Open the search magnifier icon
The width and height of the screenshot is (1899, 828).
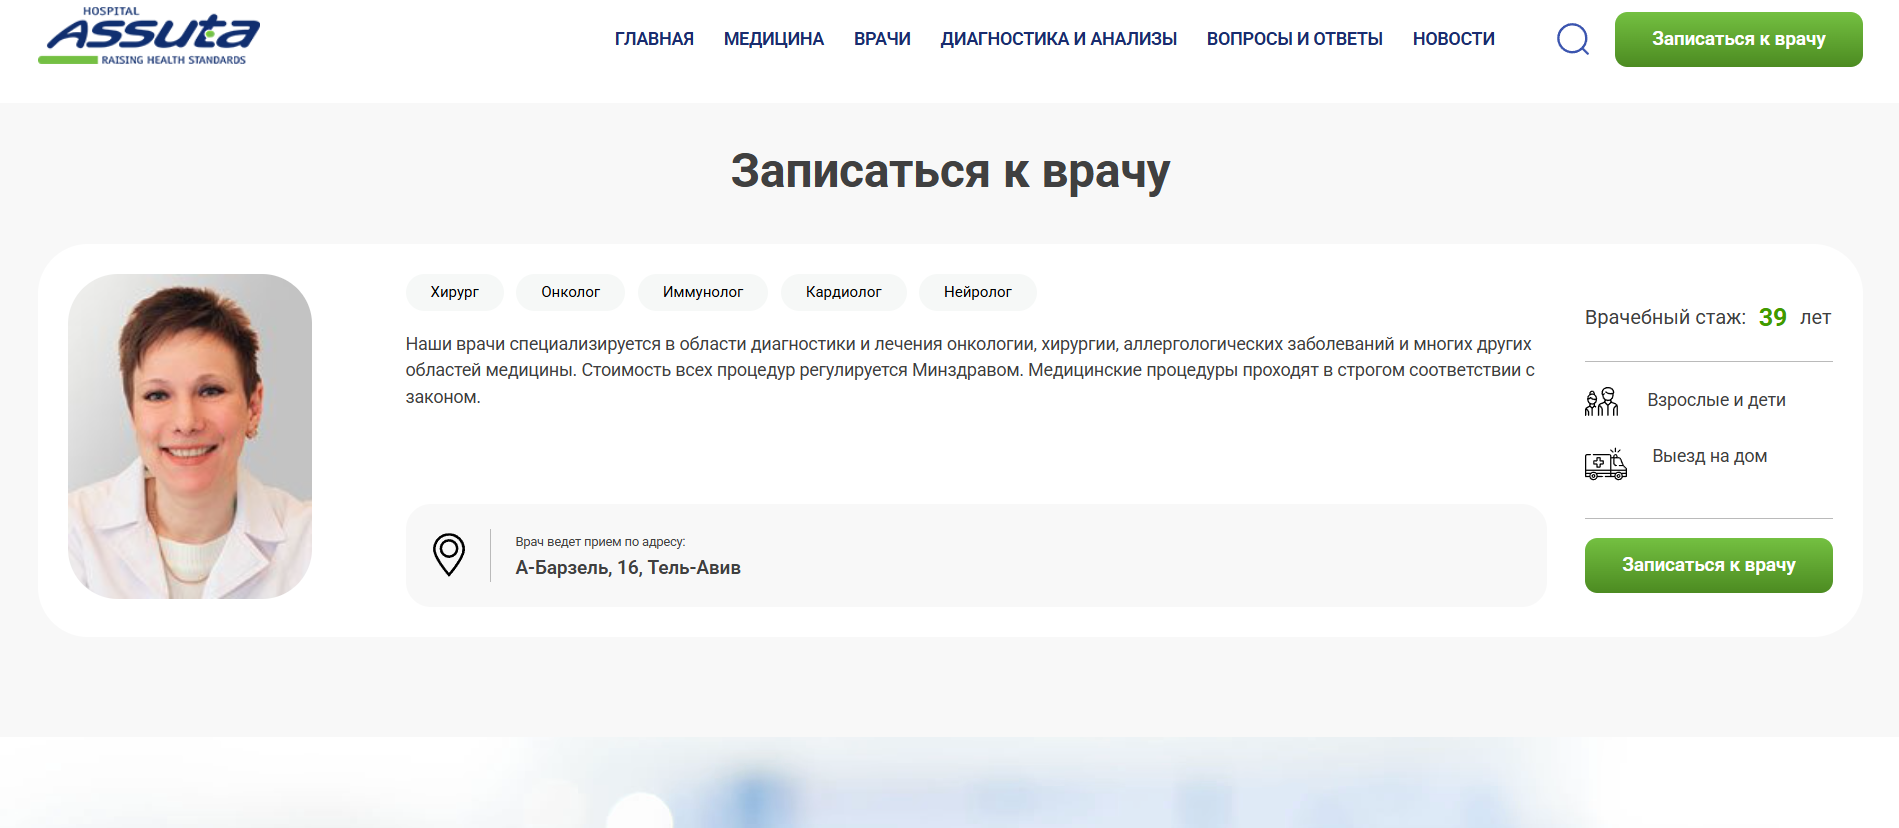[1573, 39]
